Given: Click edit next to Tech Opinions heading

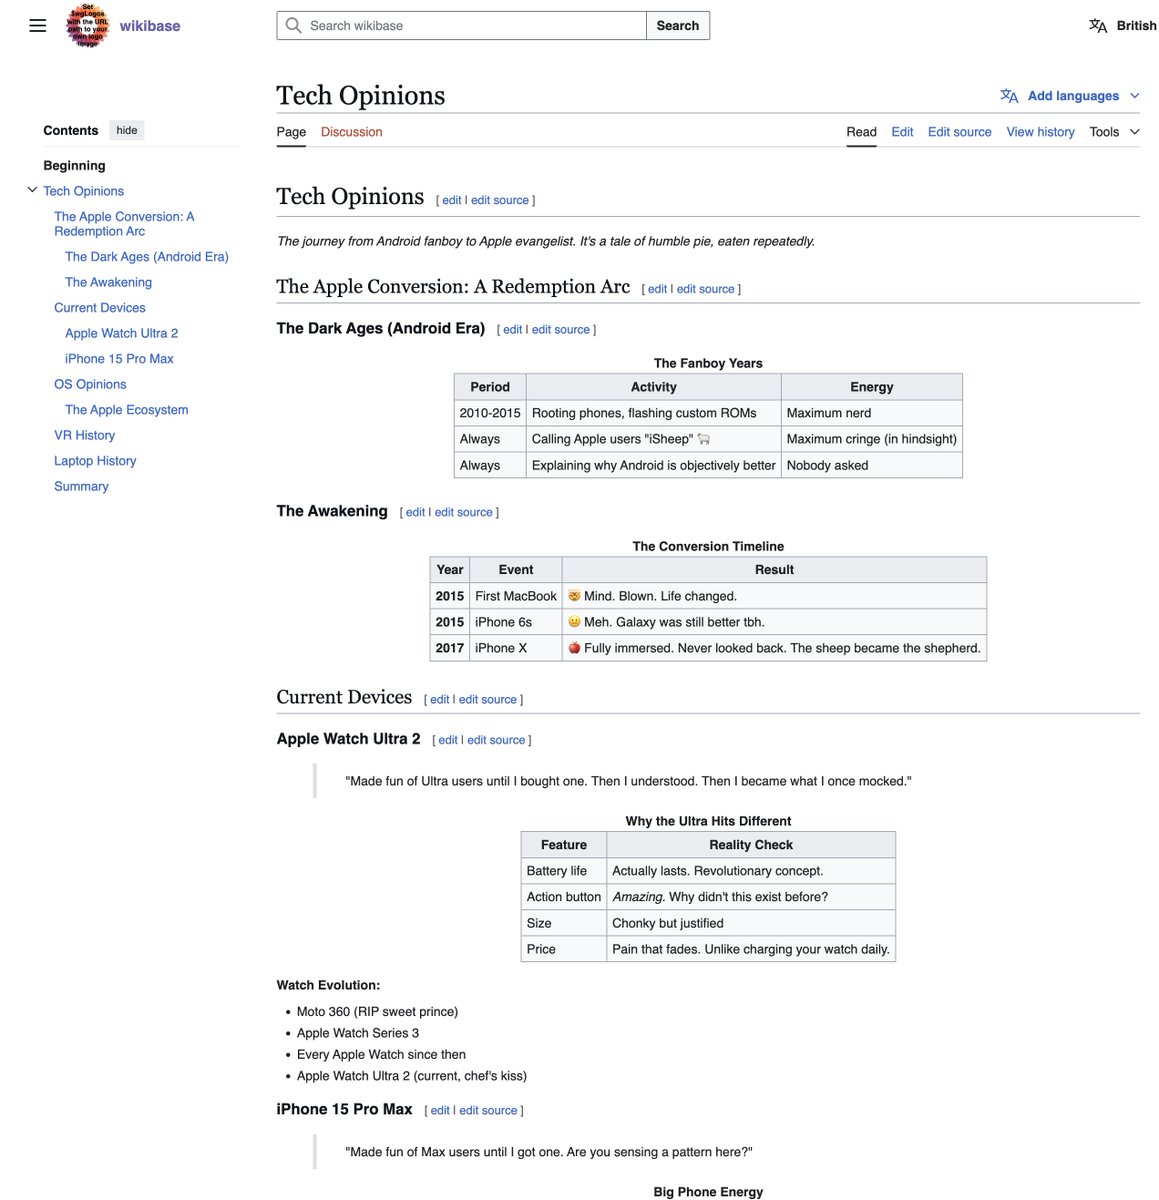Looking at the screenshot, I should tap(452, 201).
